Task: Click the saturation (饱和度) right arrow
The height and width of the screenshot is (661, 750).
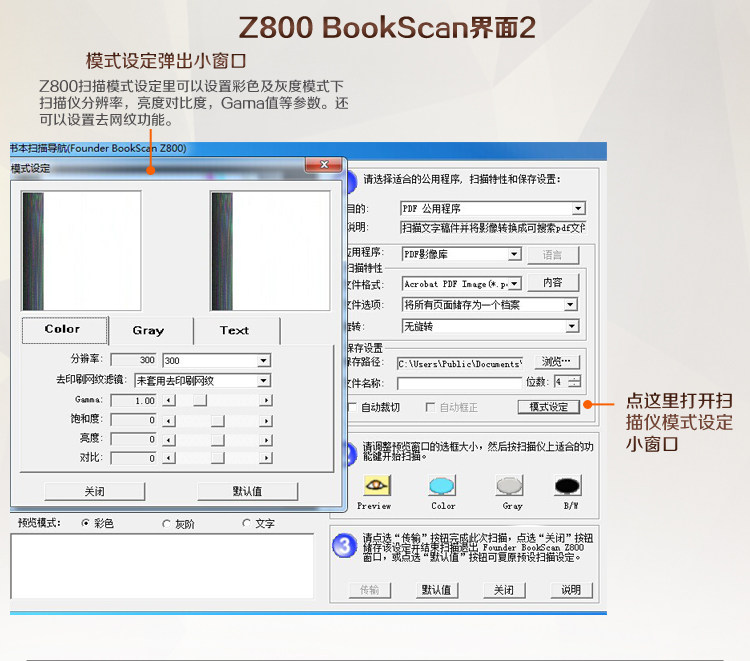Action: [266, 421]
